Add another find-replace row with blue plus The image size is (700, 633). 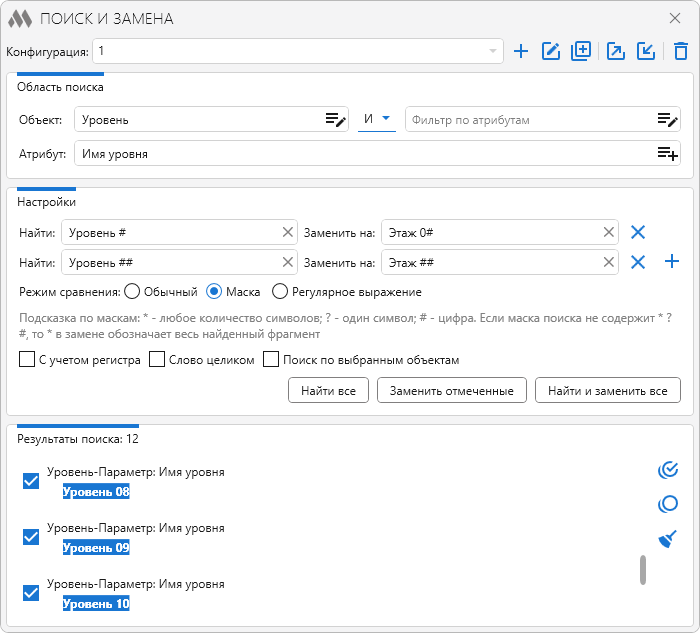(672, 262)
